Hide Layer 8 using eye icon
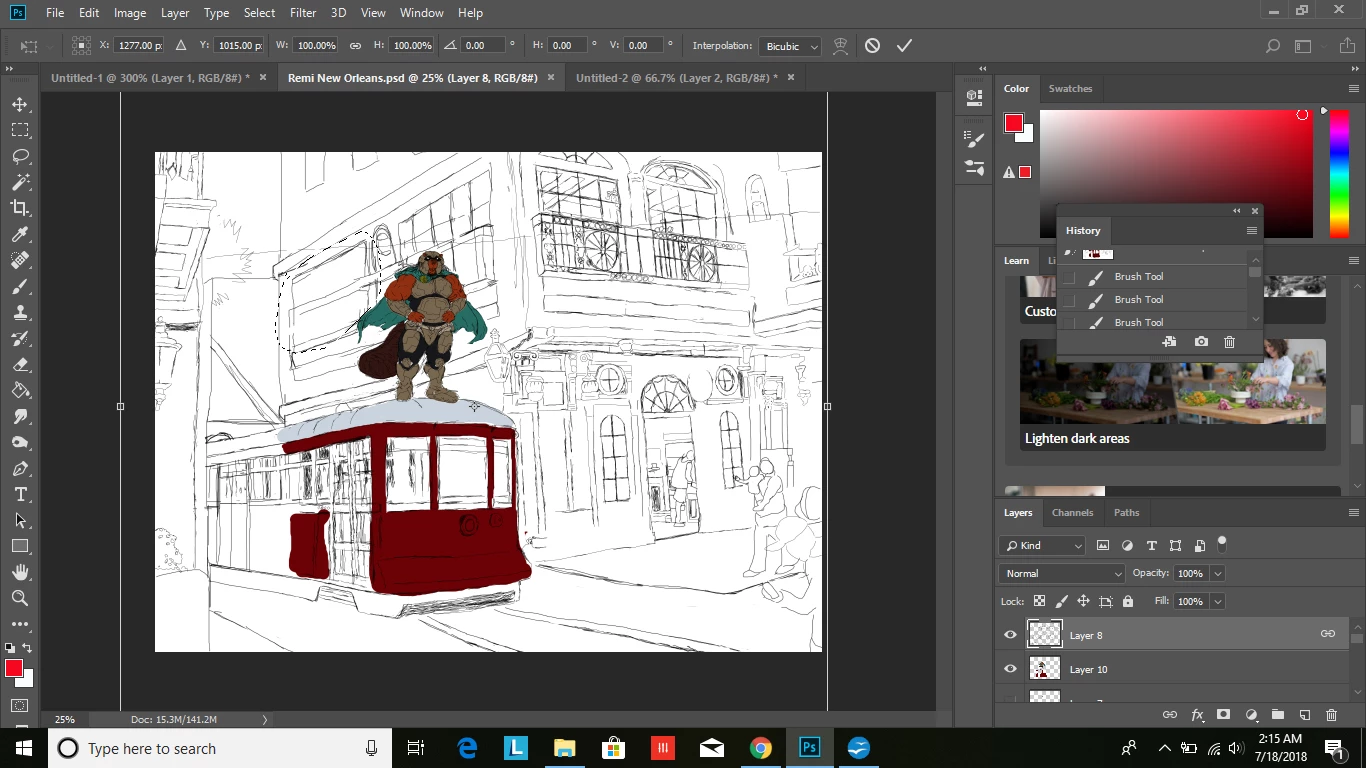 coord(1010,635)
